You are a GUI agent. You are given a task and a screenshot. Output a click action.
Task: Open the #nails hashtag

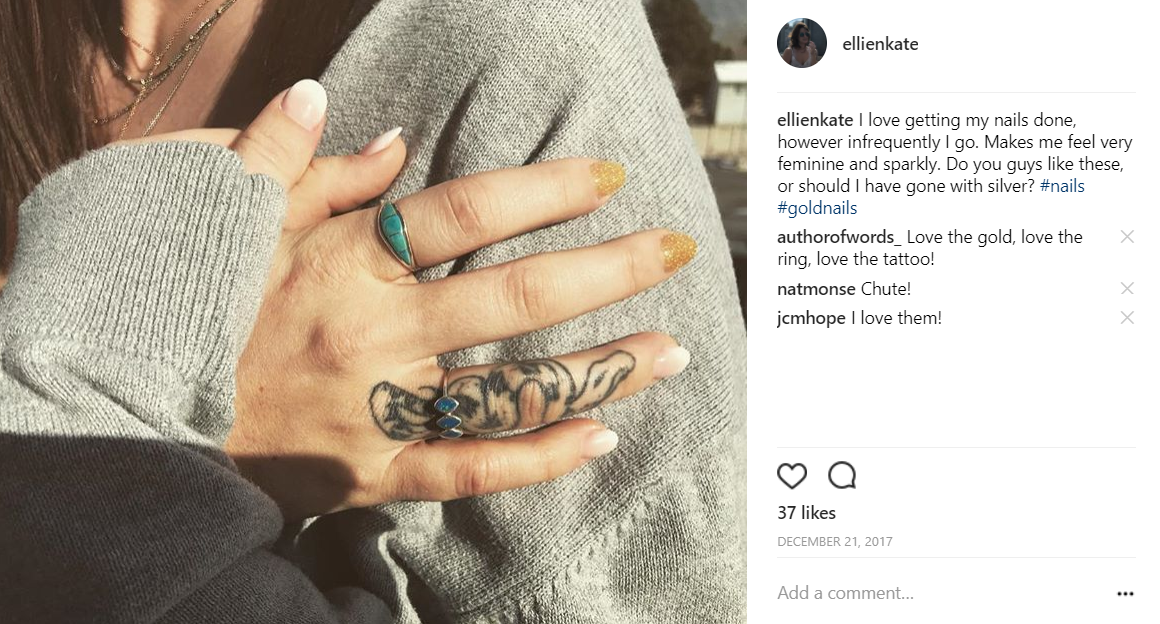[1062, 186]
